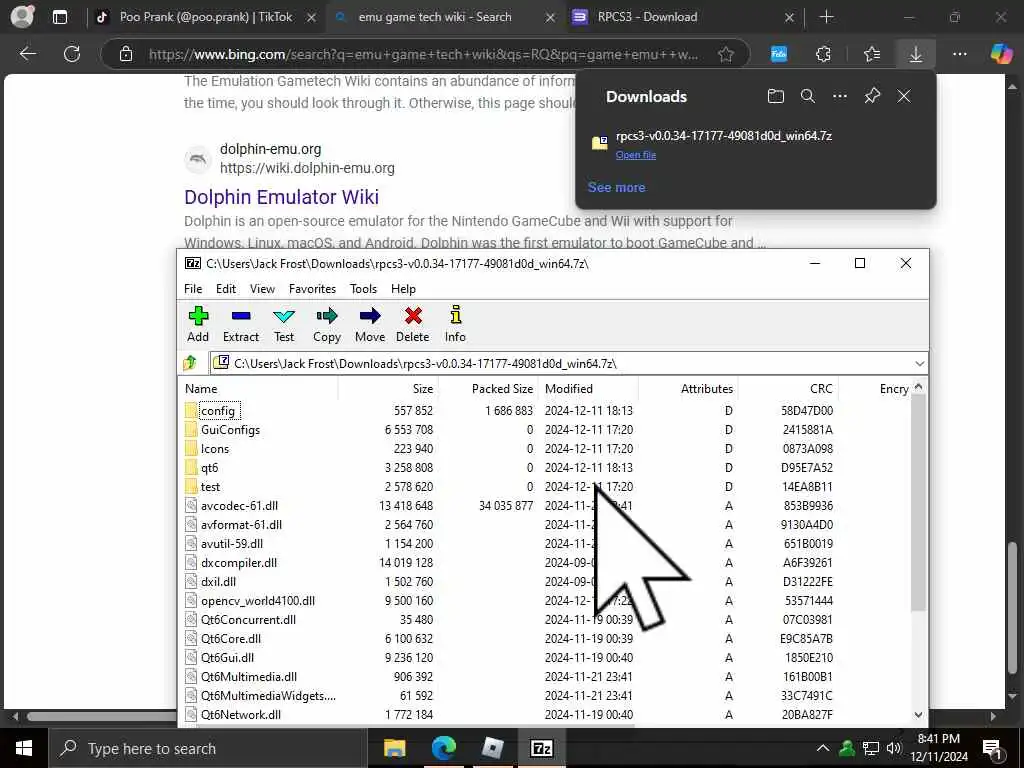
Task: Pin the Downloads panel
Action: click(x=872, y=97)
